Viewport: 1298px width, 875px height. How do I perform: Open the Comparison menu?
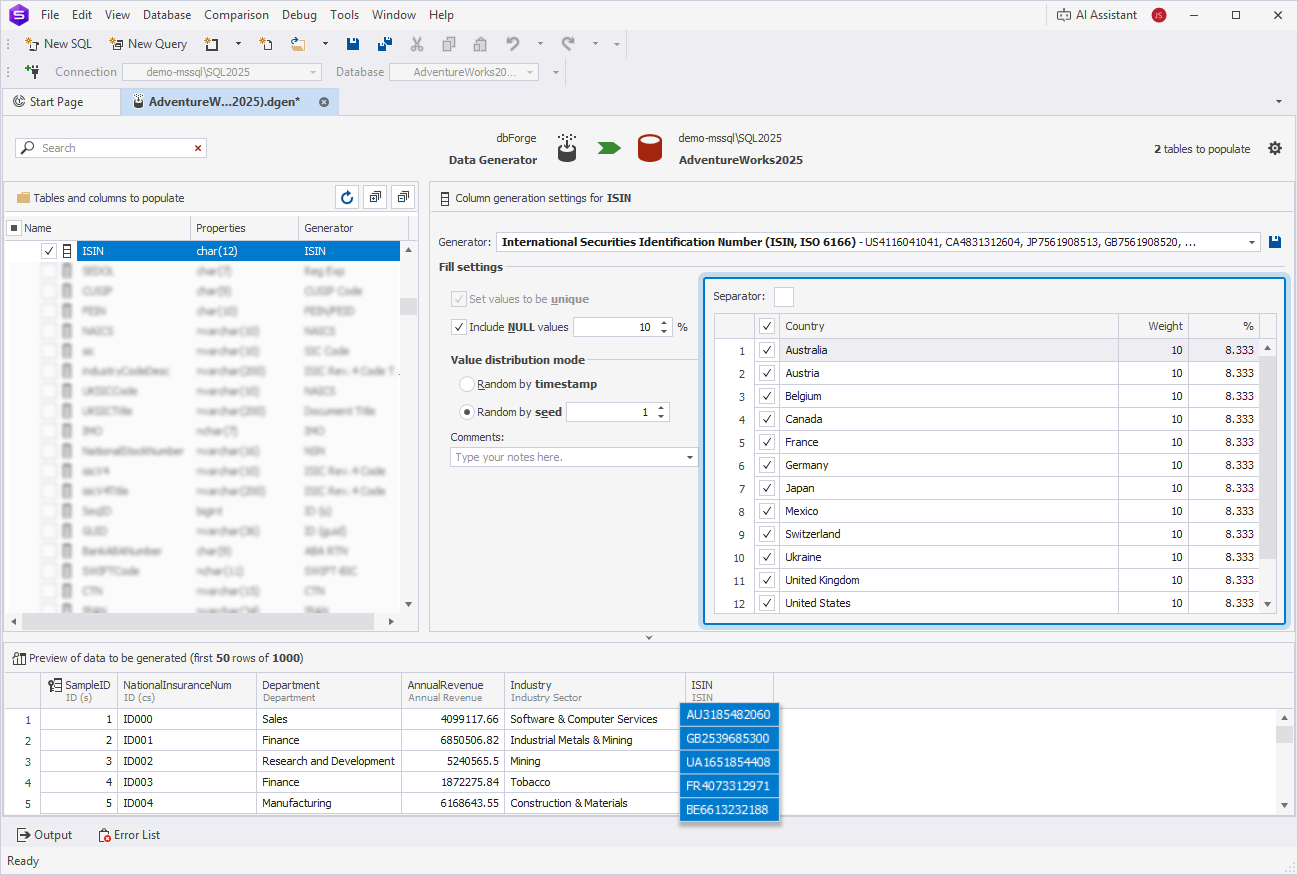coord(236,15)
